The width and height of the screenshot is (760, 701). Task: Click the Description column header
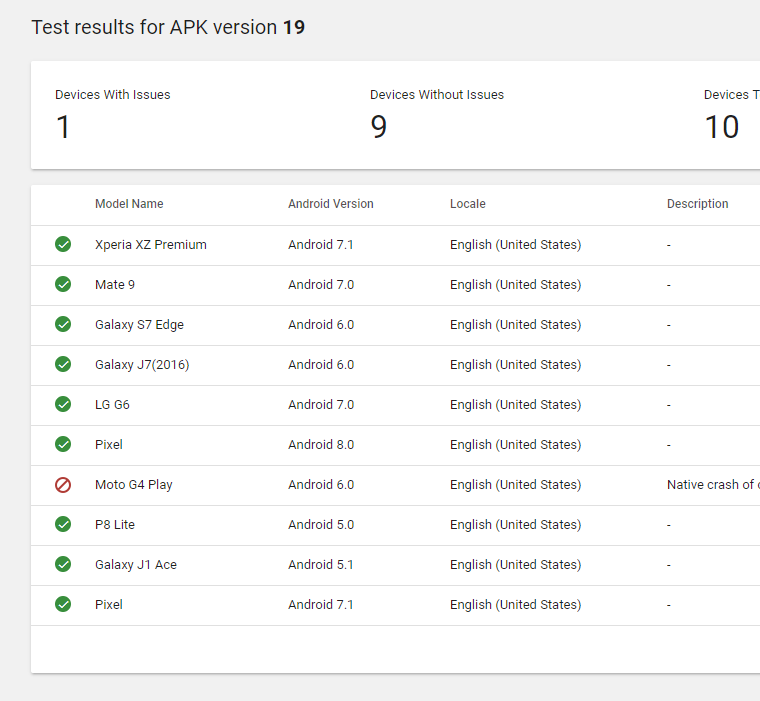tap(697, 204)
